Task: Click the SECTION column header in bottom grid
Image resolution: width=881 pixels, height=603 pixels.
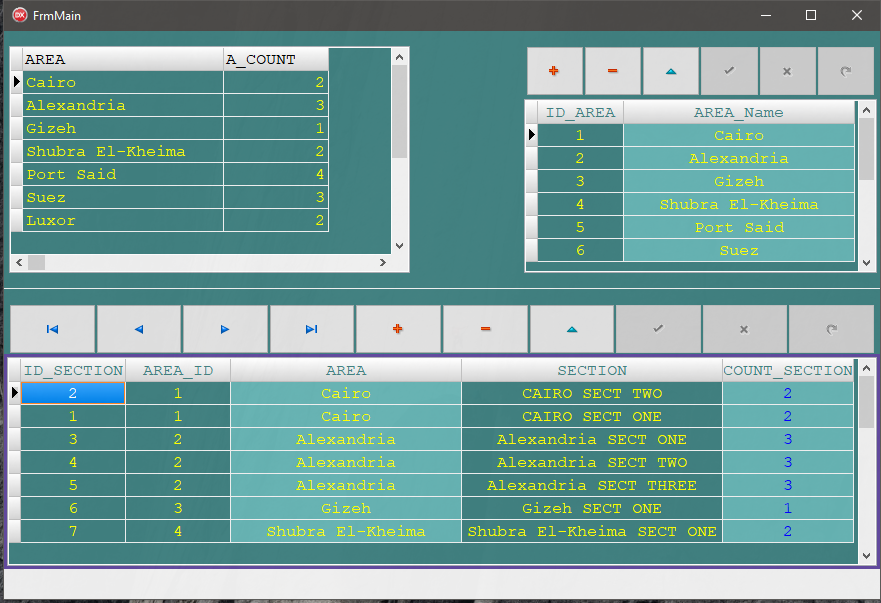Action: click(x=592, y=370)
